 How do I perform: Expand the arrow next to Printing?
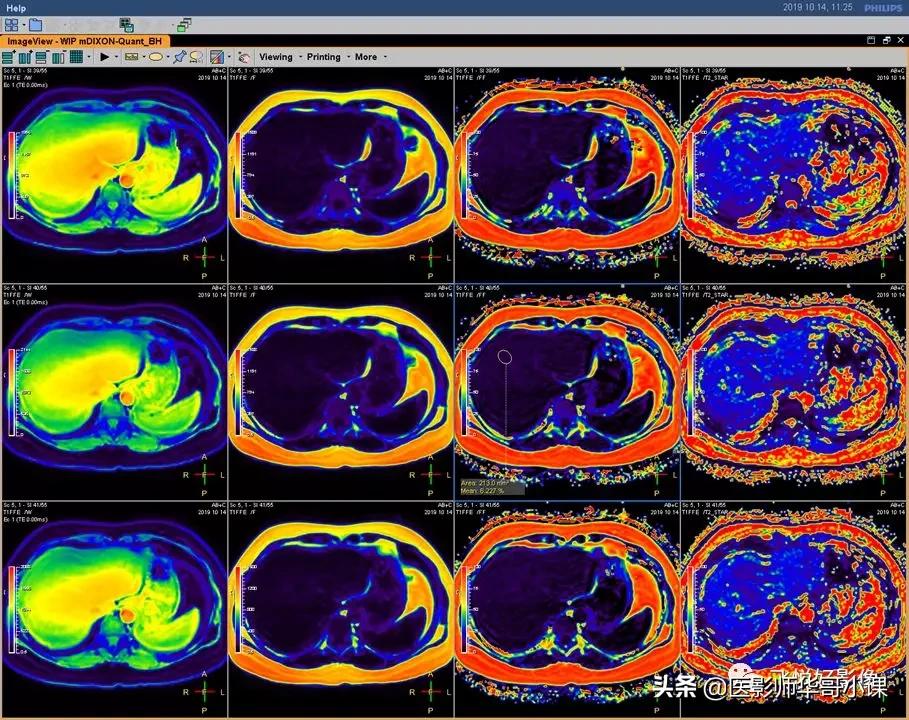348,57
